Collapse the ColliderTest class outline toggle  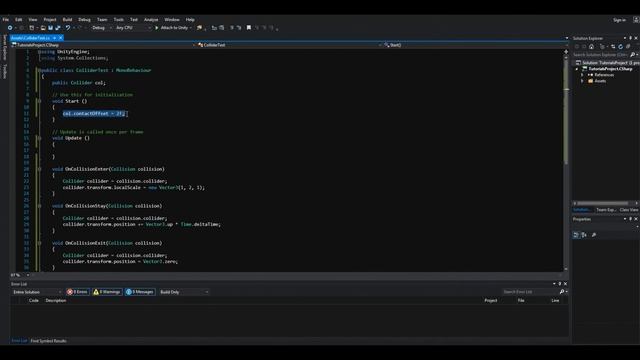click(39, 70)
